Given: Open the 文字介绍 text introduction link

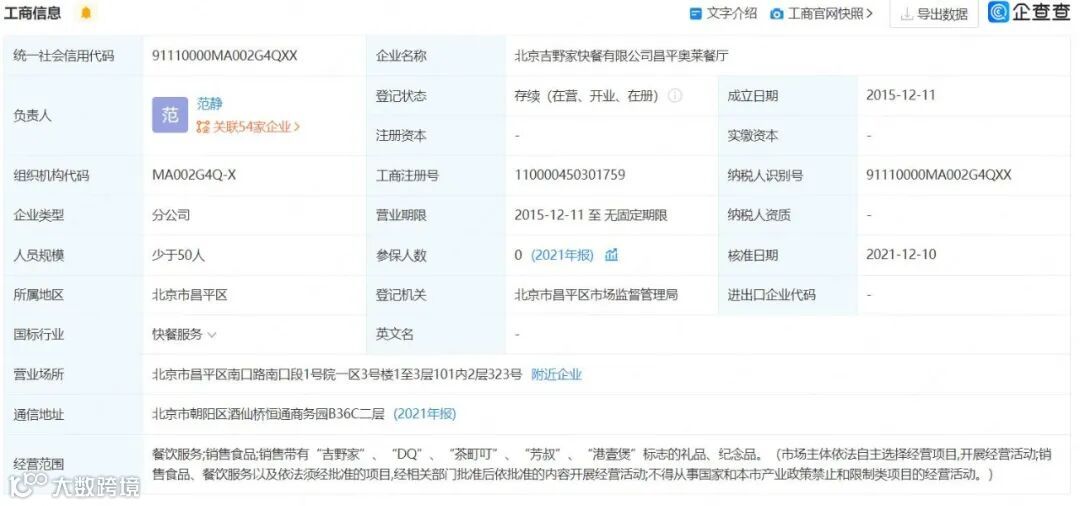Looking at the screenshot, I should [731, 13].
